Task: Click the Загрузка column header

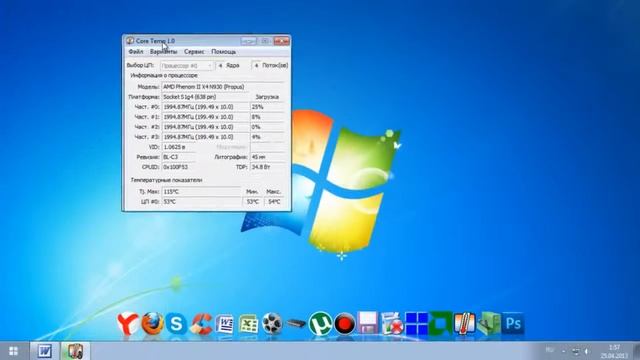Action: point(267,97)
